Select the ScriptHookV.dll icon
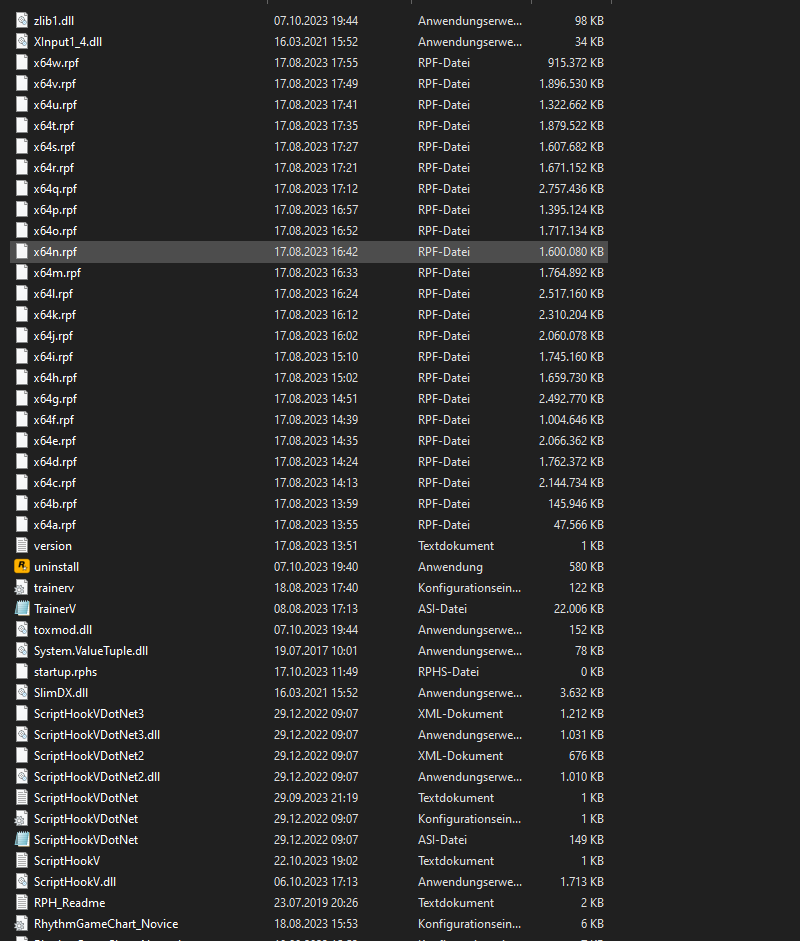This screenshot has width=800, height=941. click(x=22, y=882)
